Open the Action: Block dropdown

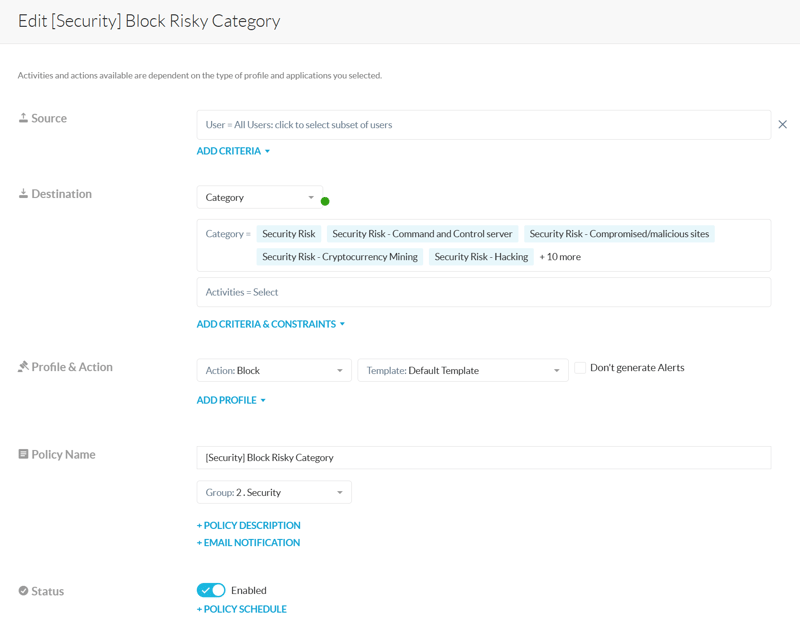(273, 371)
